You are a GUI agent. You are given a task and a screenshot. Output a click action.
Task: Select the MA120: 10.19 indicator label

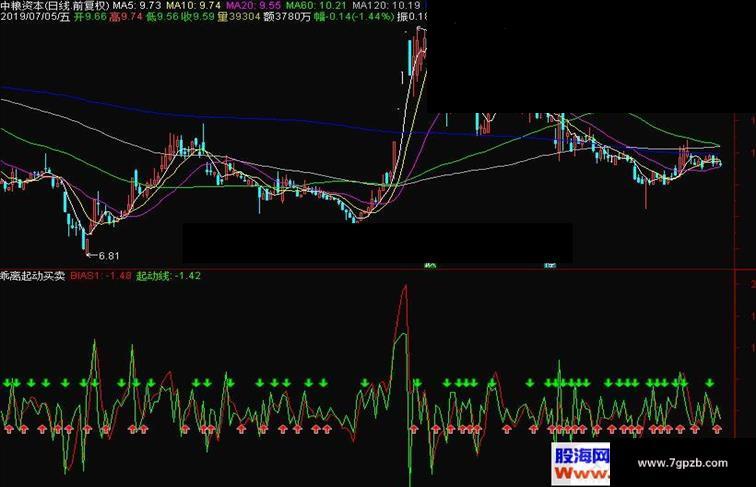[386, 5]
